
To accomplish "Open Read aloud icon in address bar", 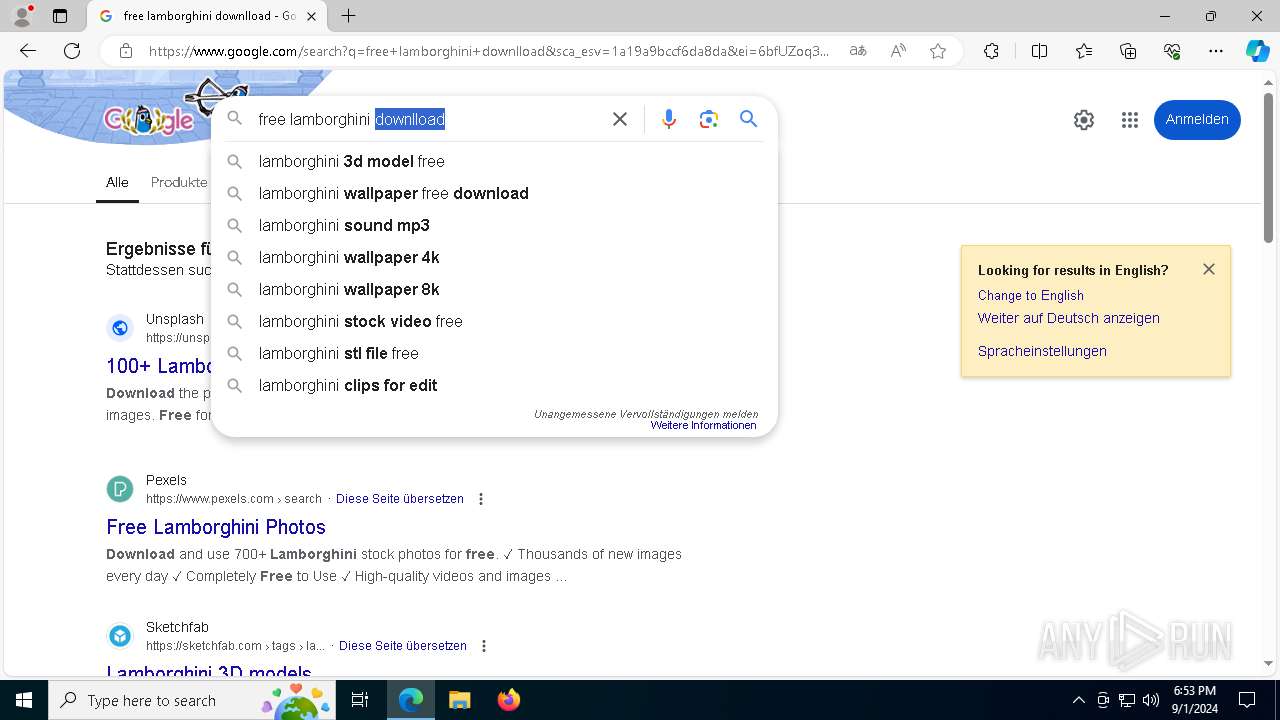I will pyautogui.click(x=898, y=51).
